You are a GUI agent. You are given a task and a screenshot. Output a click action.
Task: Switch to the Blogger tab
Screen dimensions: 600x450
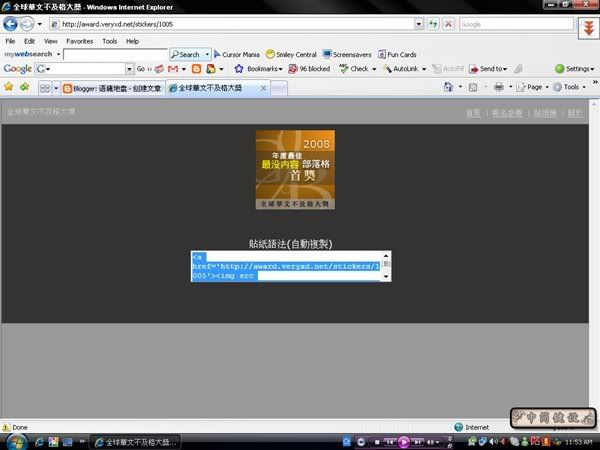coord(112,88)
